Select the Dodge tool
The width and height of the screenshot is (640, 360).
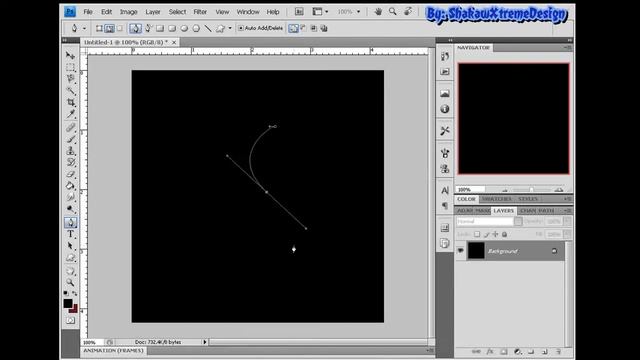(x=71, y=209)
